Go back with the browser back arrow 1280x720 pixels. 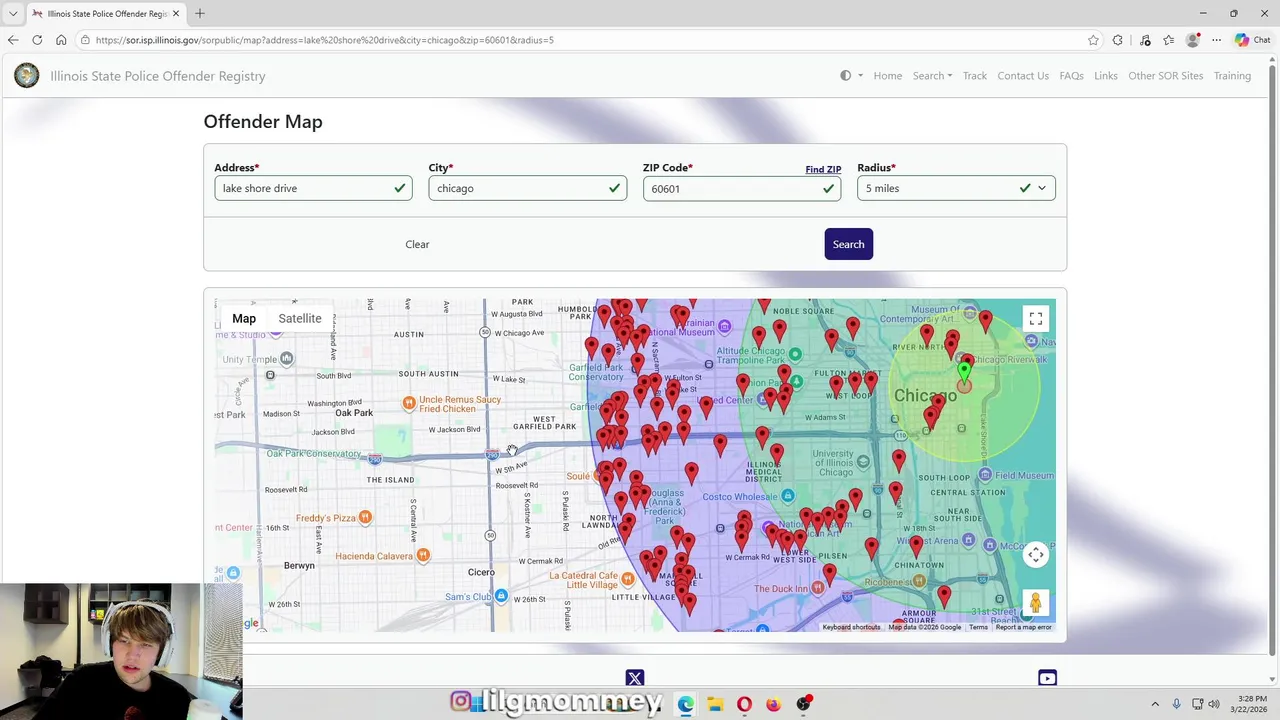click(x=13, y=40)
